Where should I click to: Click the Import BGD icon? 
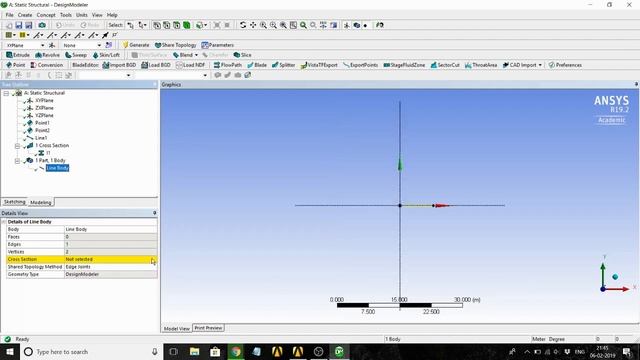tap(119, 65)
